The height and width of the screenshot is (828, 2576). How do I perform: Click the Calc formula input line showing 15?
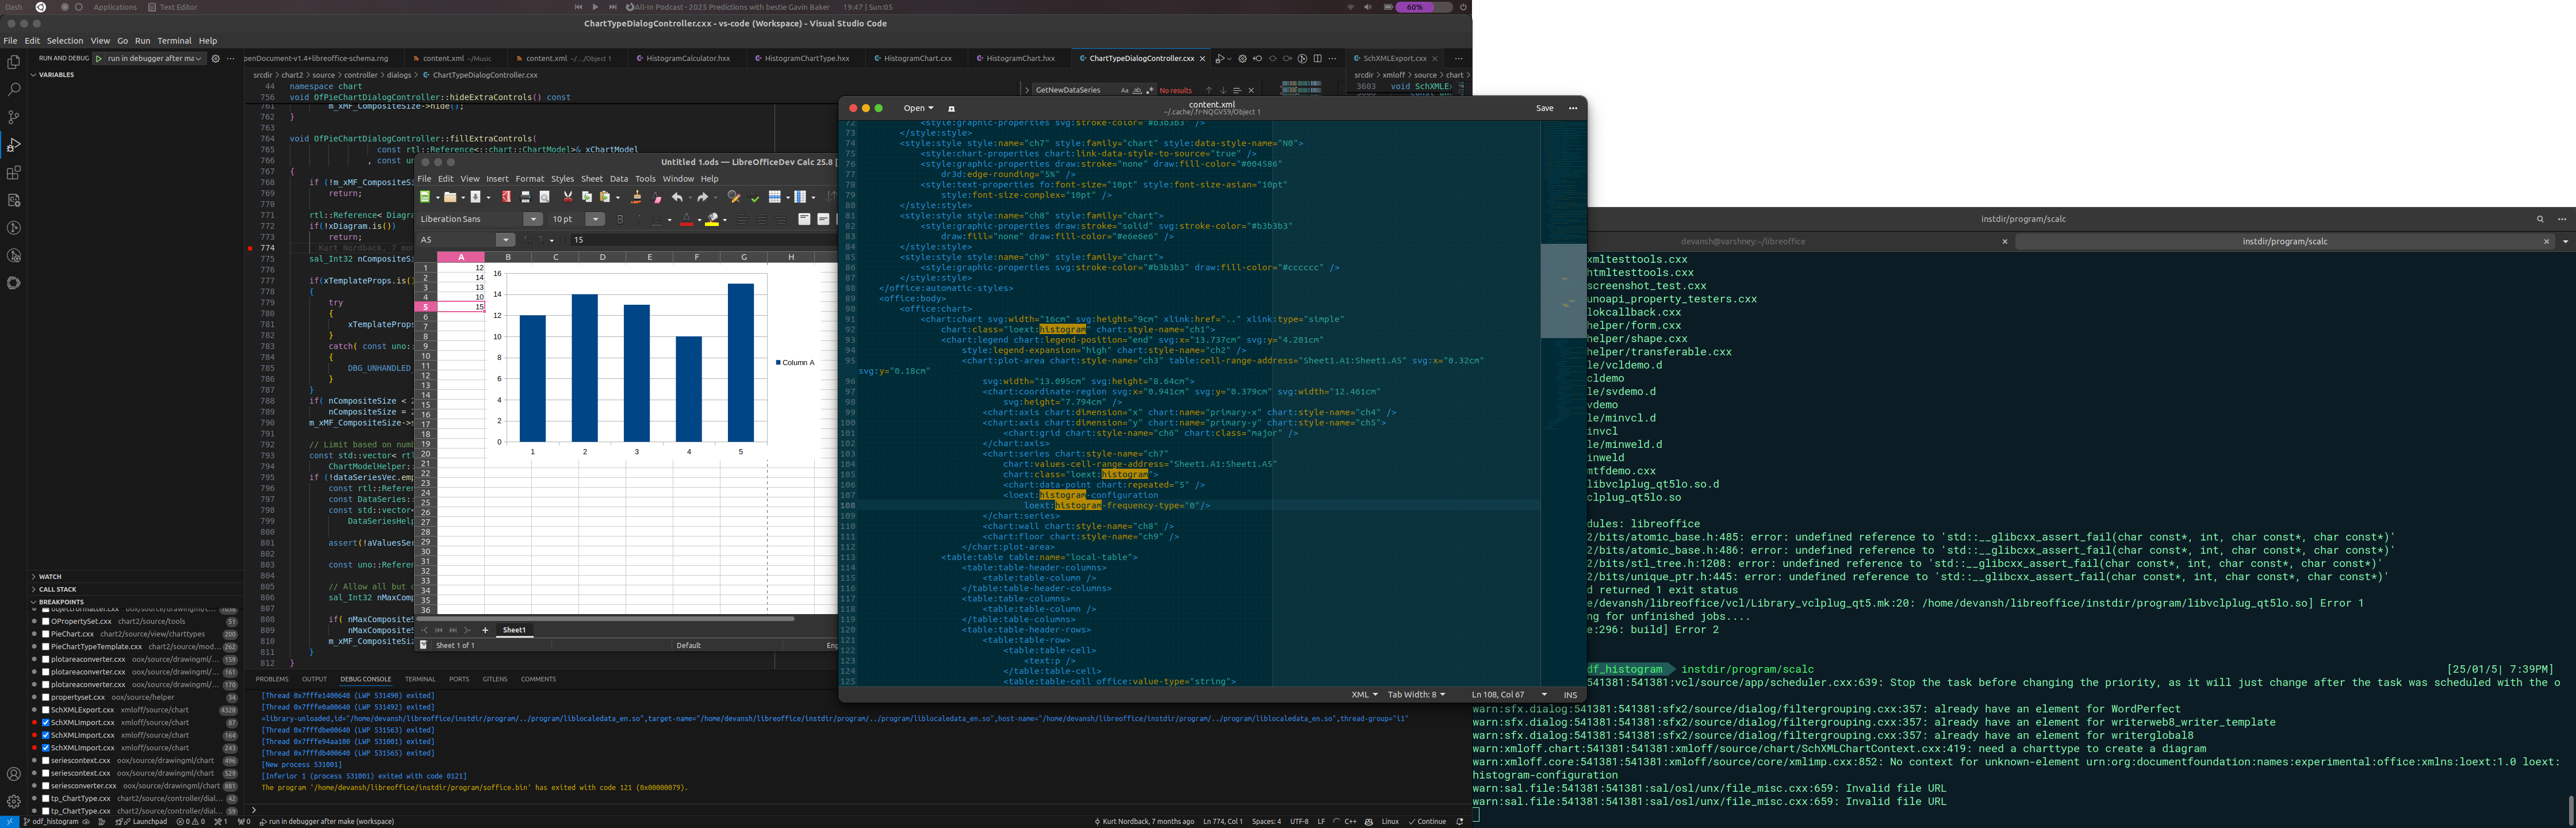703,240
